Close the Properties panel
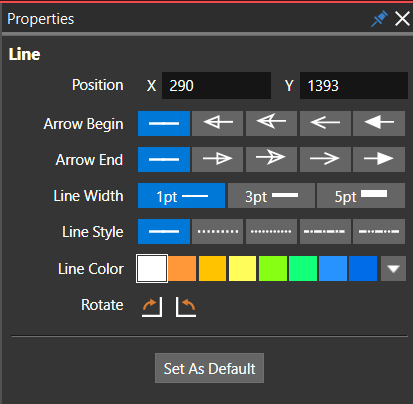 pos(402,19)
